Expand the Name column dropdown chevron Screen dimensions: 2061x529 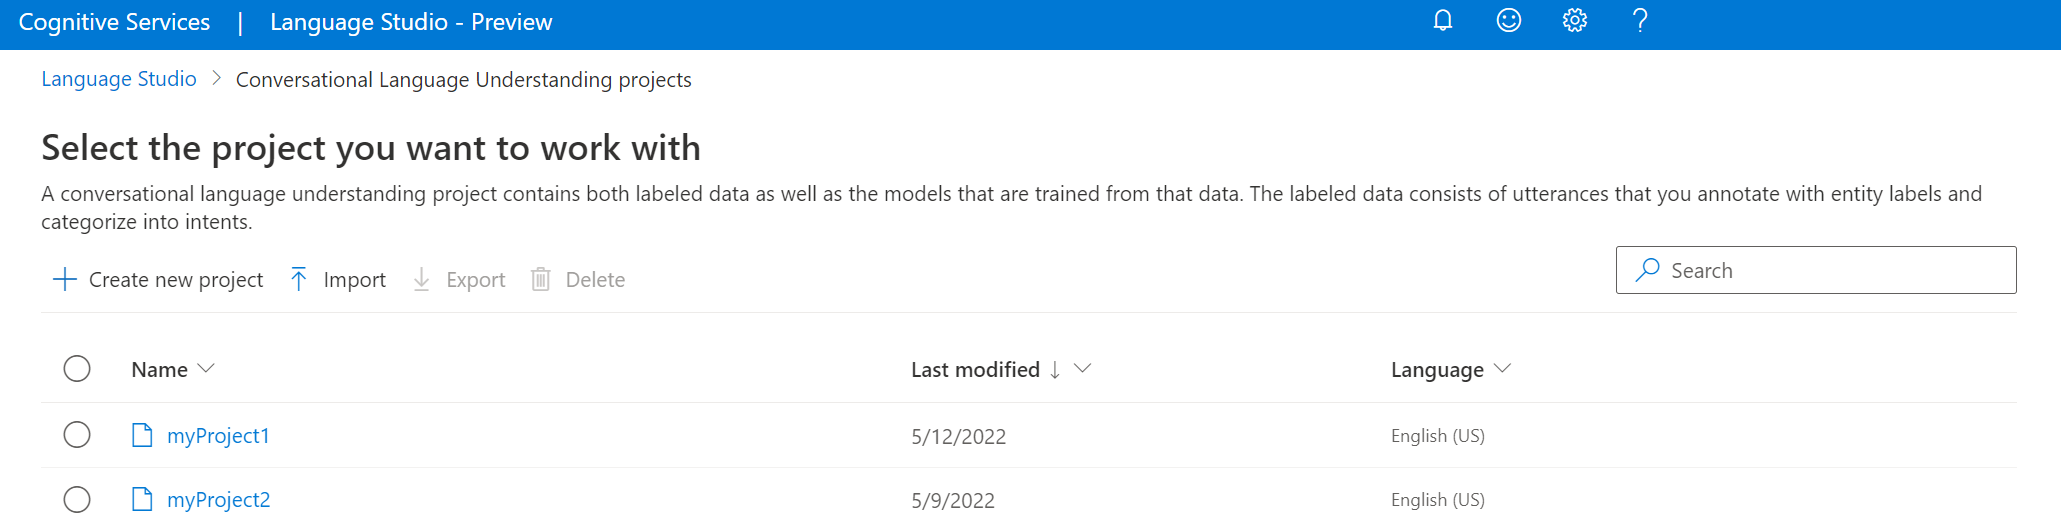pyautogui.click(x=206, y=369)
